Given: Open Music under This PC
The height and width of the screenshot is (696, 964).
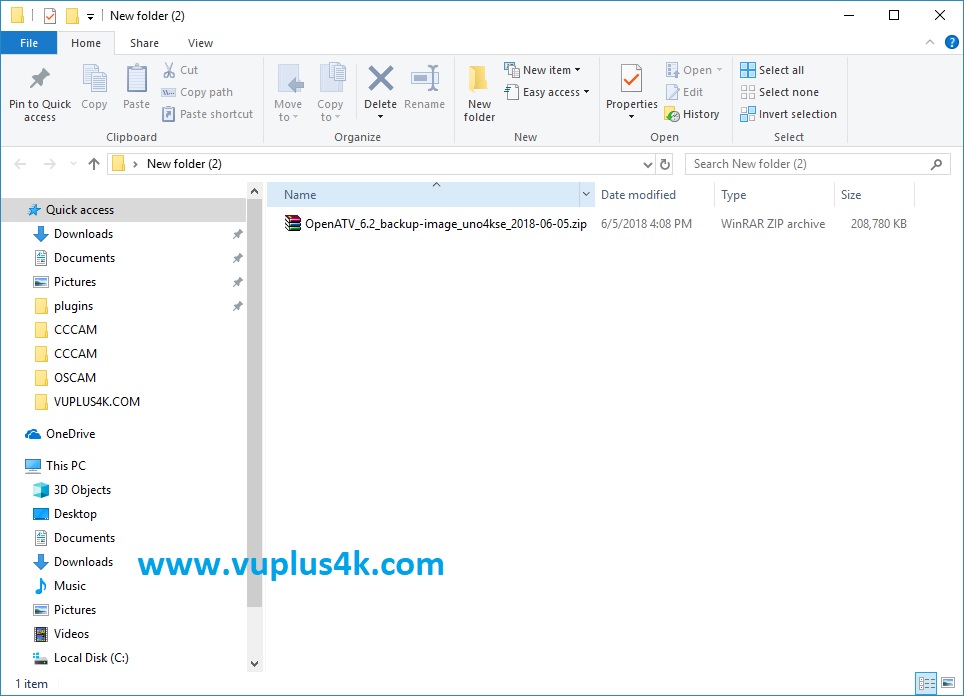Looking at the screenshot, I should pos(69,585).
